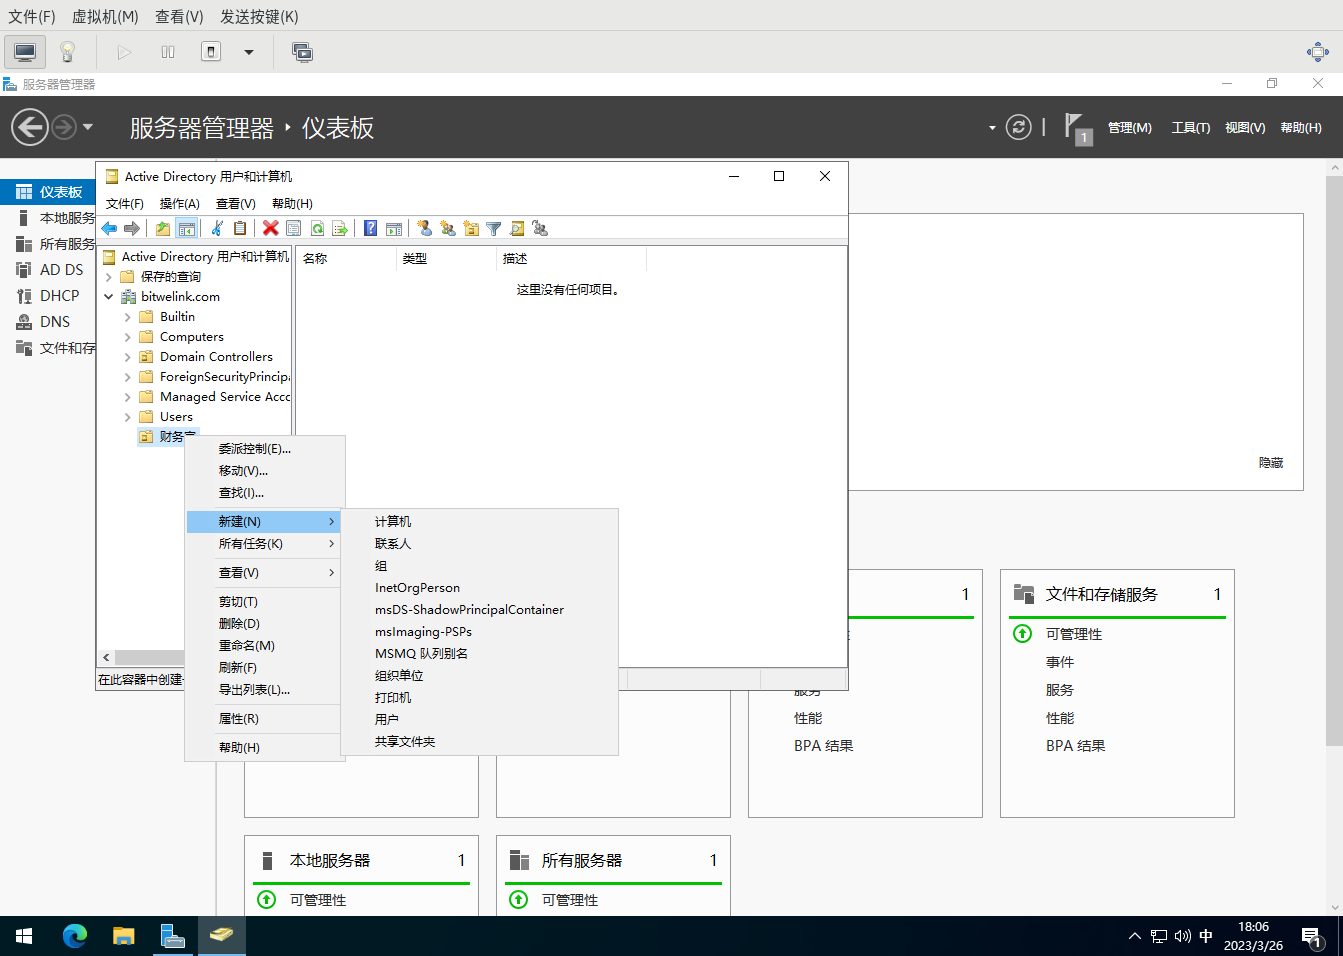Open File Explorer from taskbar

(x=124, y=936)
